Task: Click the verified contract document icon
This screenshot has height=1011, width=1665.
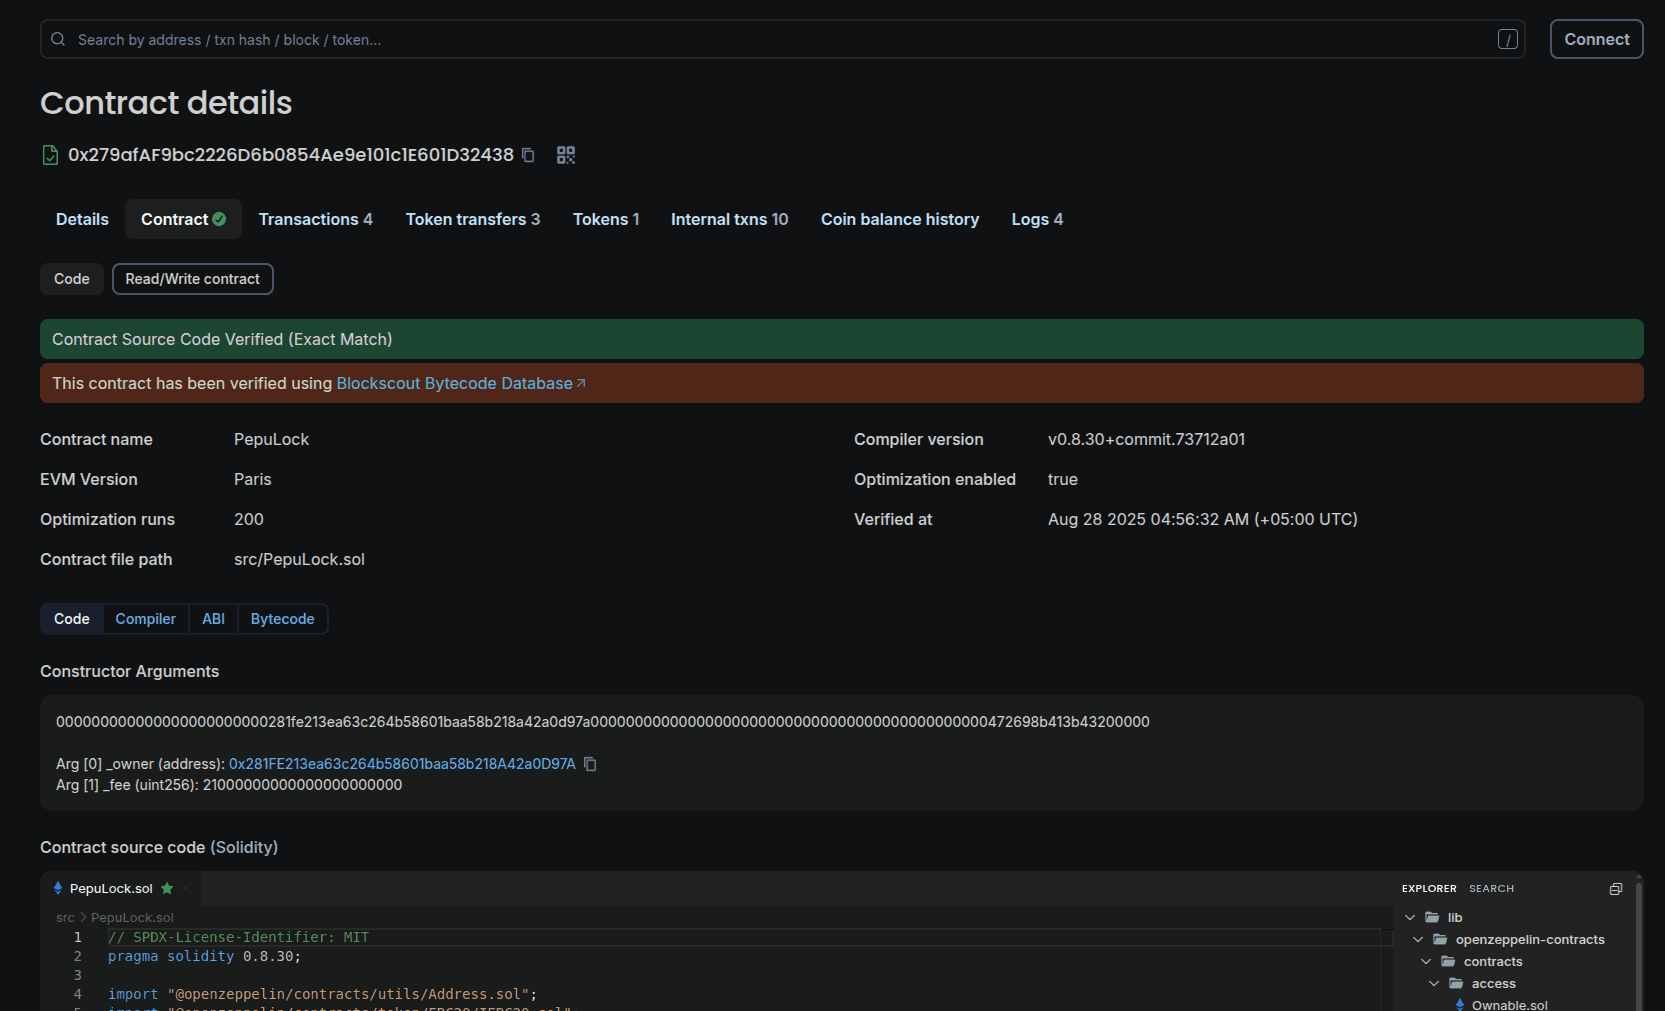Action: tap(50, 155)
